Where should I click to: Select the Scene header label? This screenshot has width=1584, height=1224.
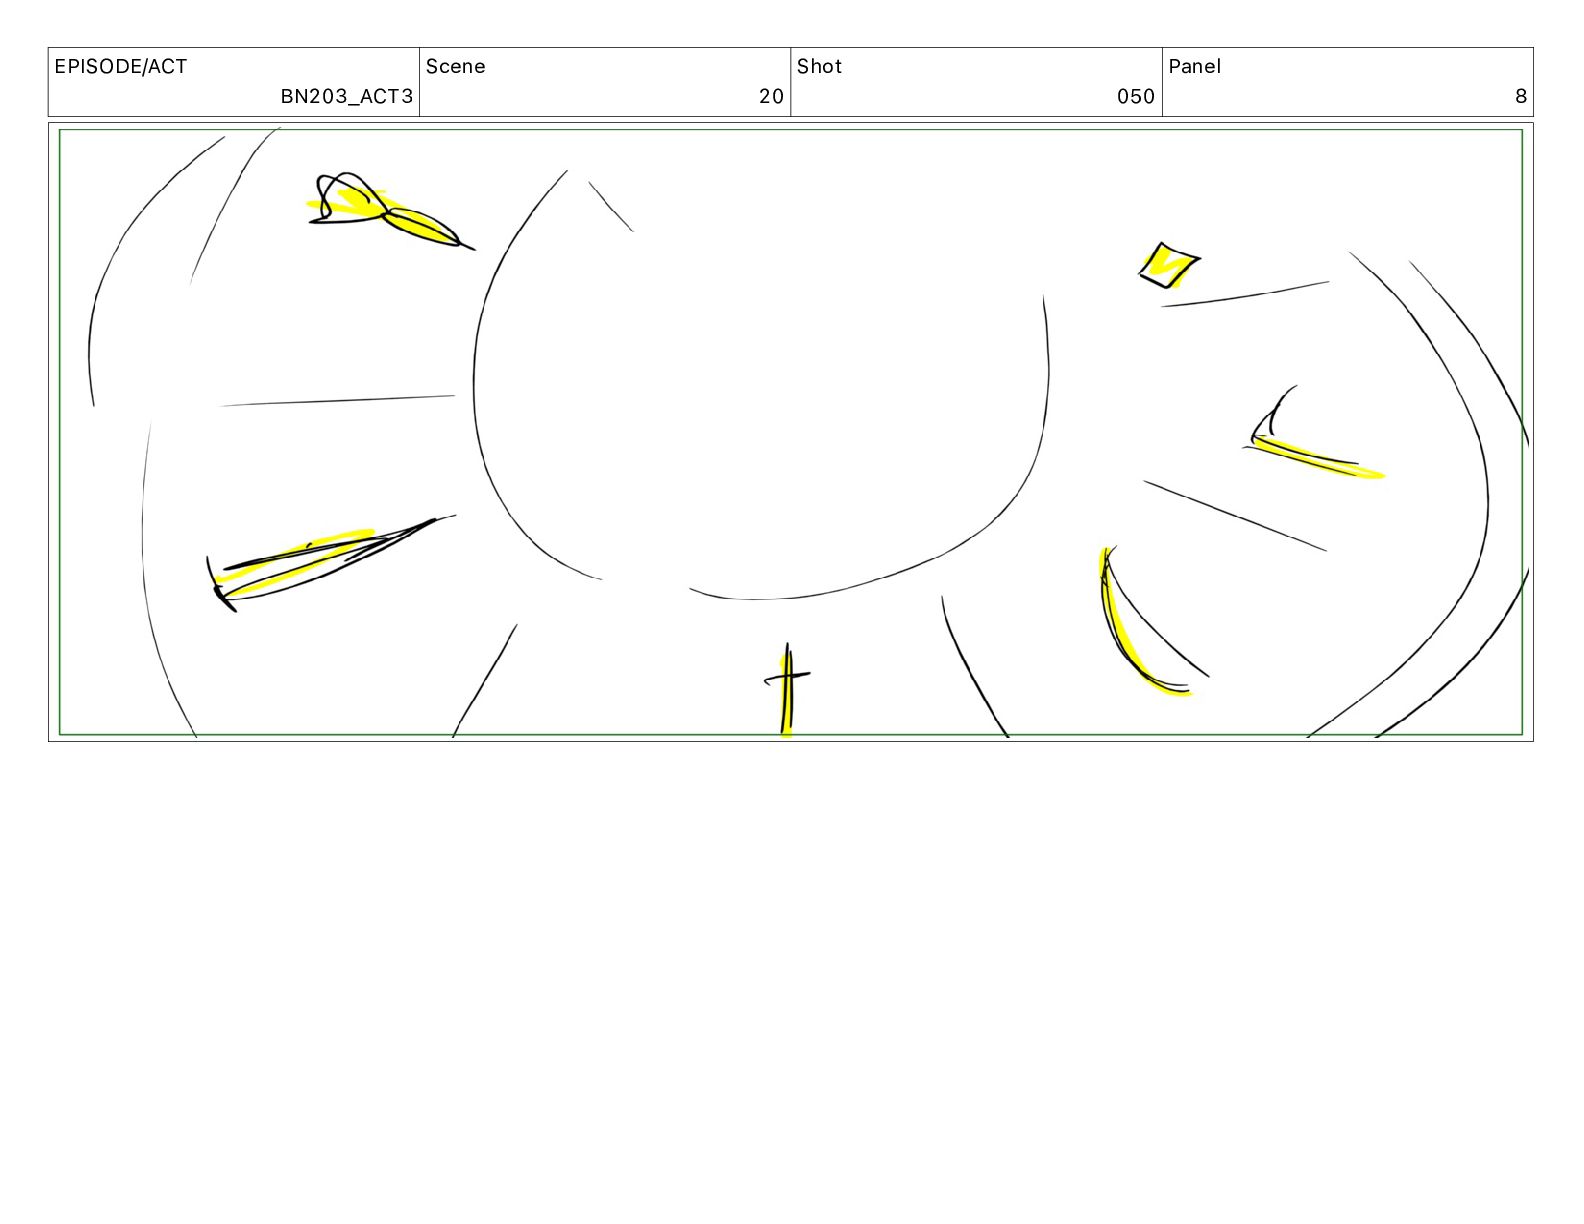pos(456,67)
